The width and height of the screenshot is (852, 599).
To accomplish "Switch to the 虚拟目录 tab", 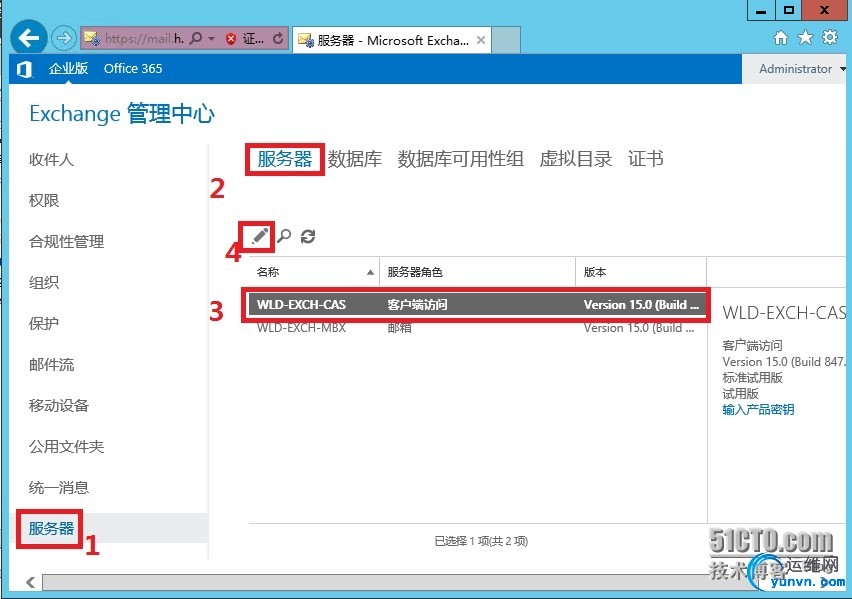I will point(576,159).
